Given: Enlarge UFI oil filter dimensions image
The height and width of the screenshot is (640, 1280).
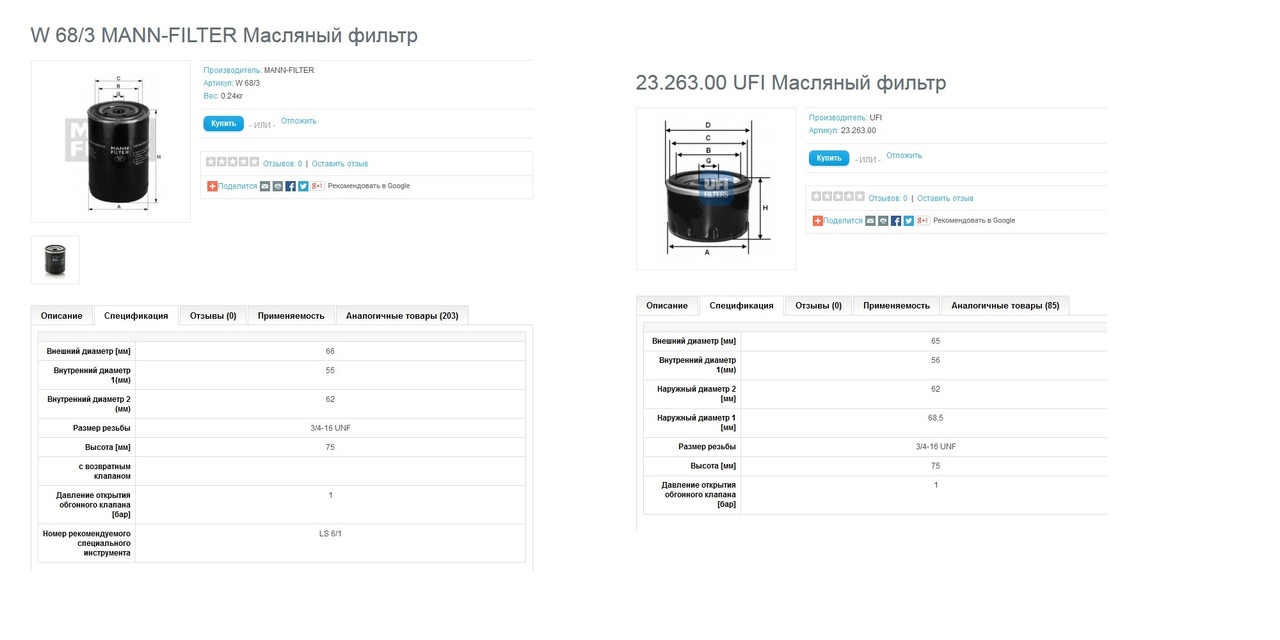Looking at the screenshot, I should [x=716, y=189].
